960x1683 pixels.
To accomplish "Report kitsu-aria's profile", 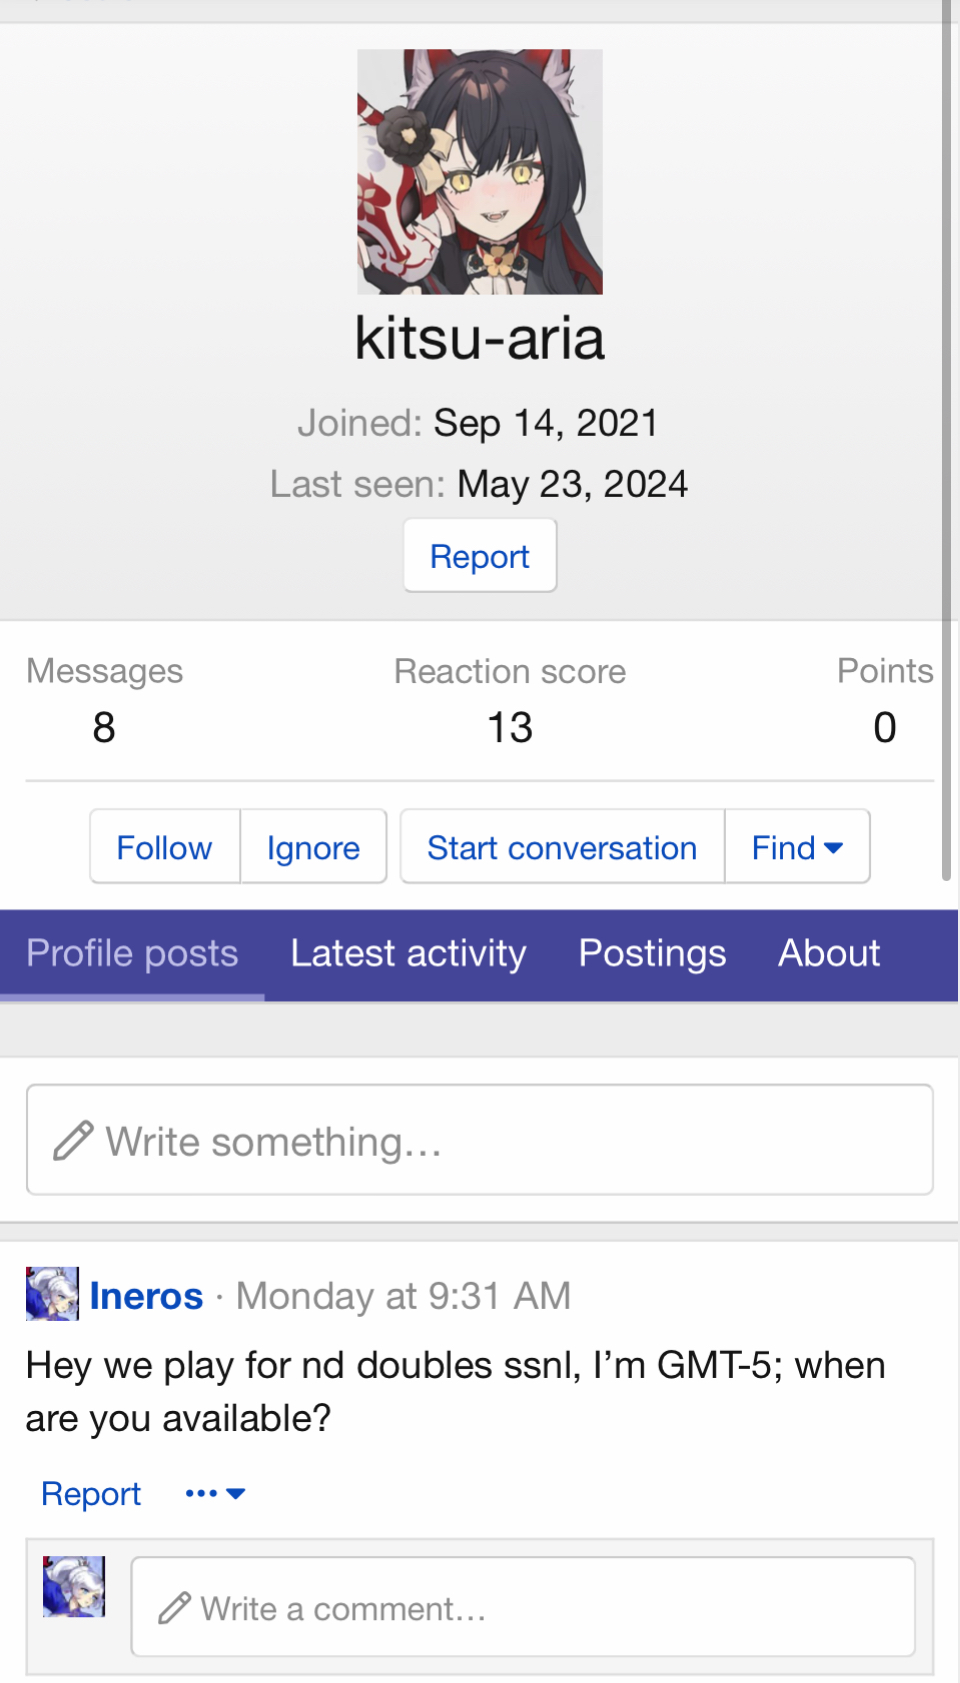I will click(x=480, y=556).
